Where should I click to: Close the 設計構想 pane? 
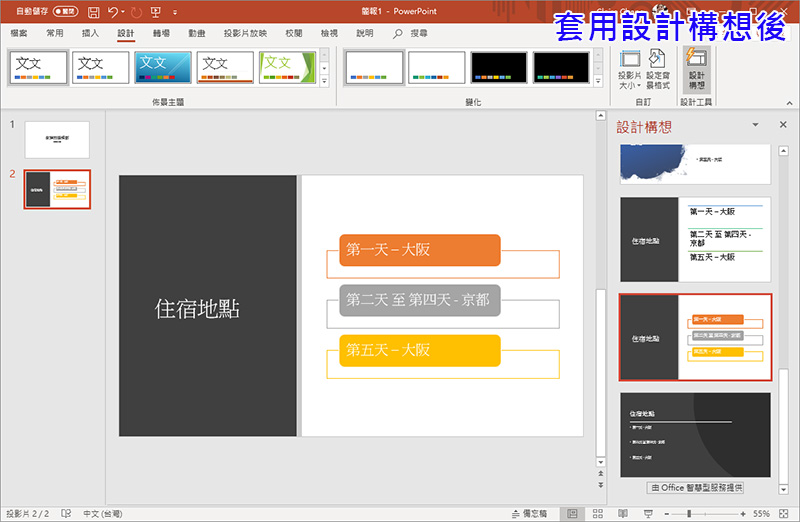click(783, 125)
